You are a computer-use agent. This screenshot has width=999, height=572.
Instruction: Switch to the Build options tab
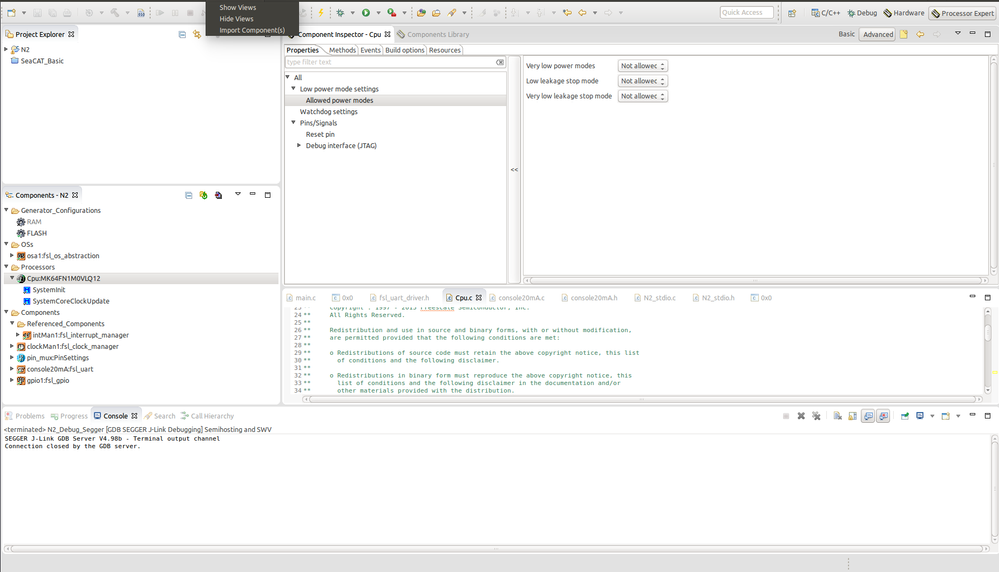click(x=405, y=50)
